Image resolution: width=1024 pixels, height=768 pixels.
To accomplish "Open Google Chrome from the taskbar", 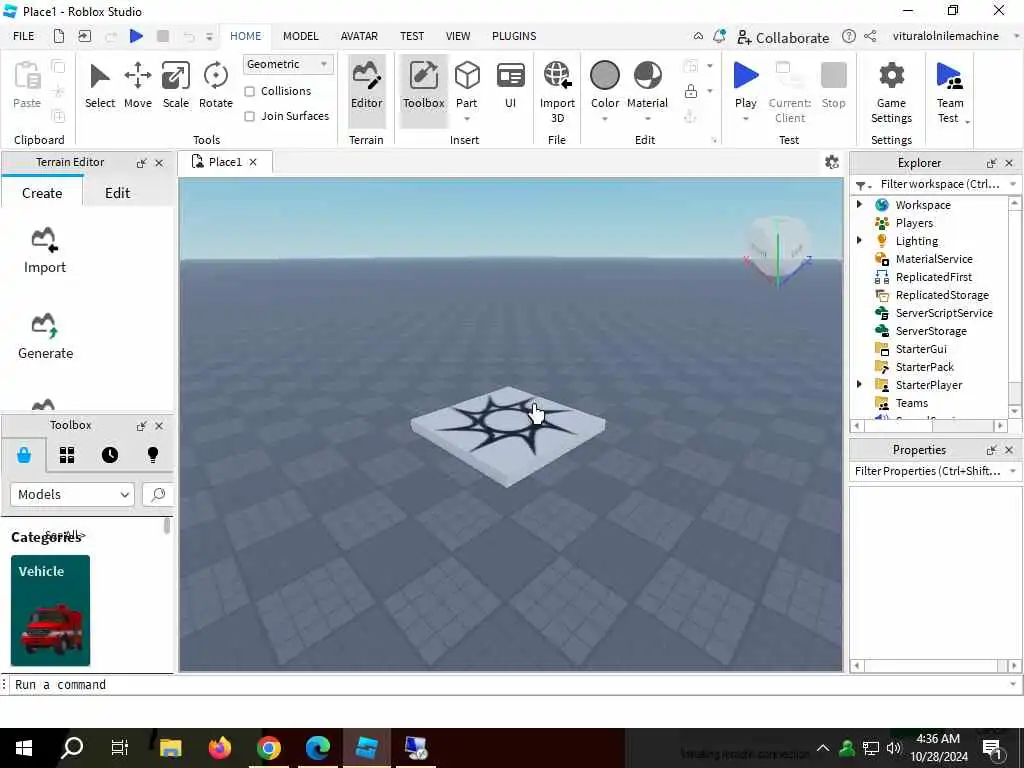I will (x=268, y=747).
